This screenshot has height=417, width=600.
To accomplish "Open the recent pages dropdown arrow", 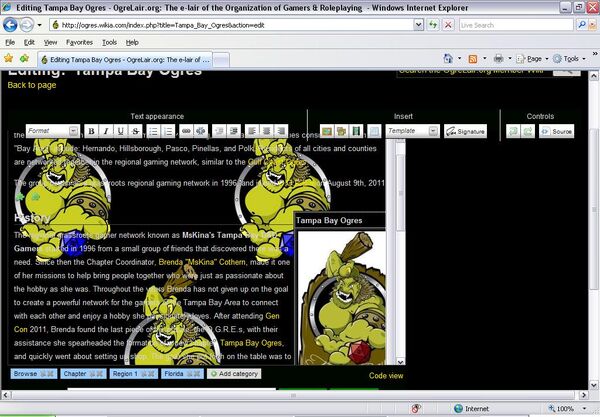I will pyautogui.click(x=39, y=25).
